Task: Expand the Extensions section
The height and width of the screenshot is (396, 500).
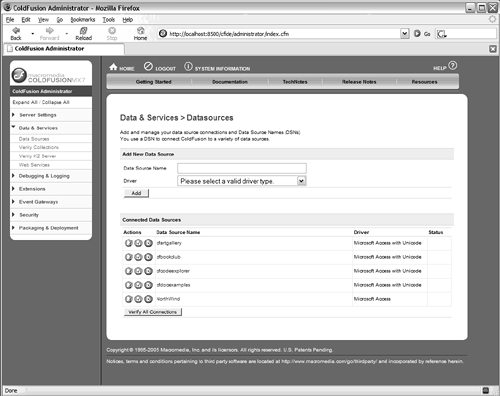Action: 14,189
